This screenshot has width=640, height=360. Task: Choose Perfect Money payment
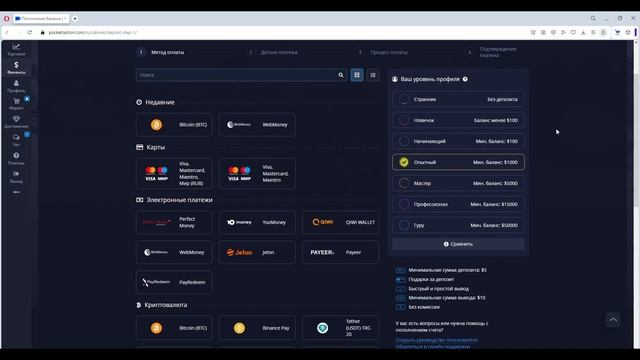(x=174, y=222)
